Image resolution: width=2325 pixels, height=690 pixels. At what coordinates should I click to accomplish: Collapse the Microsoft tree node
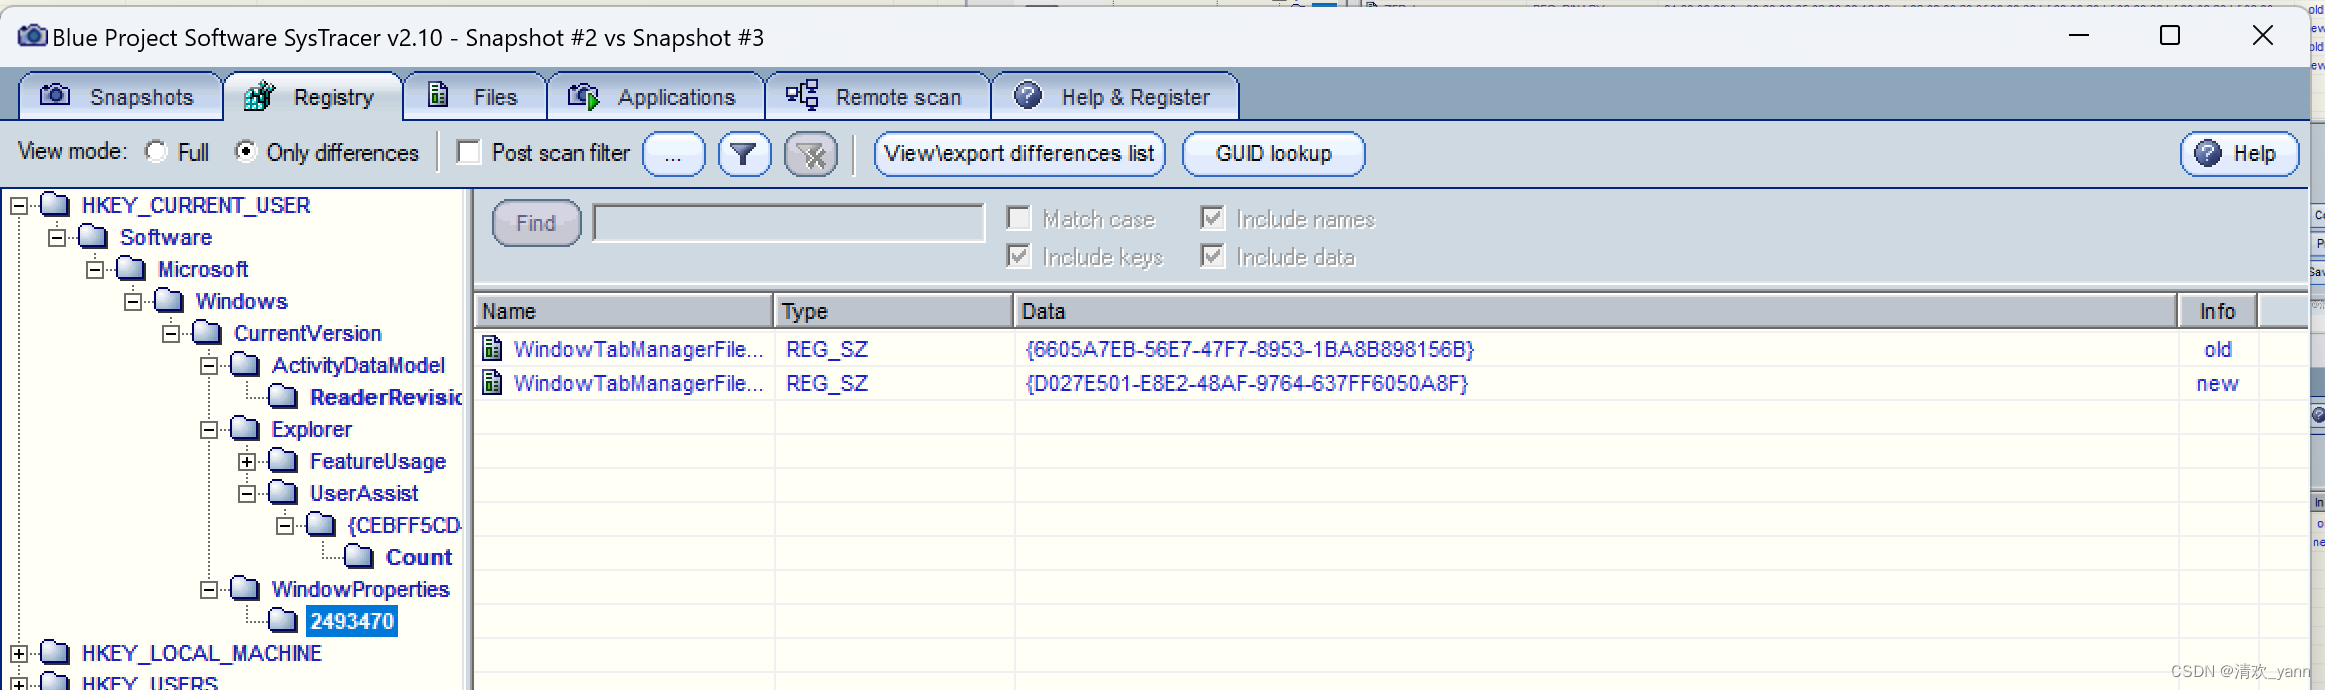95,270
